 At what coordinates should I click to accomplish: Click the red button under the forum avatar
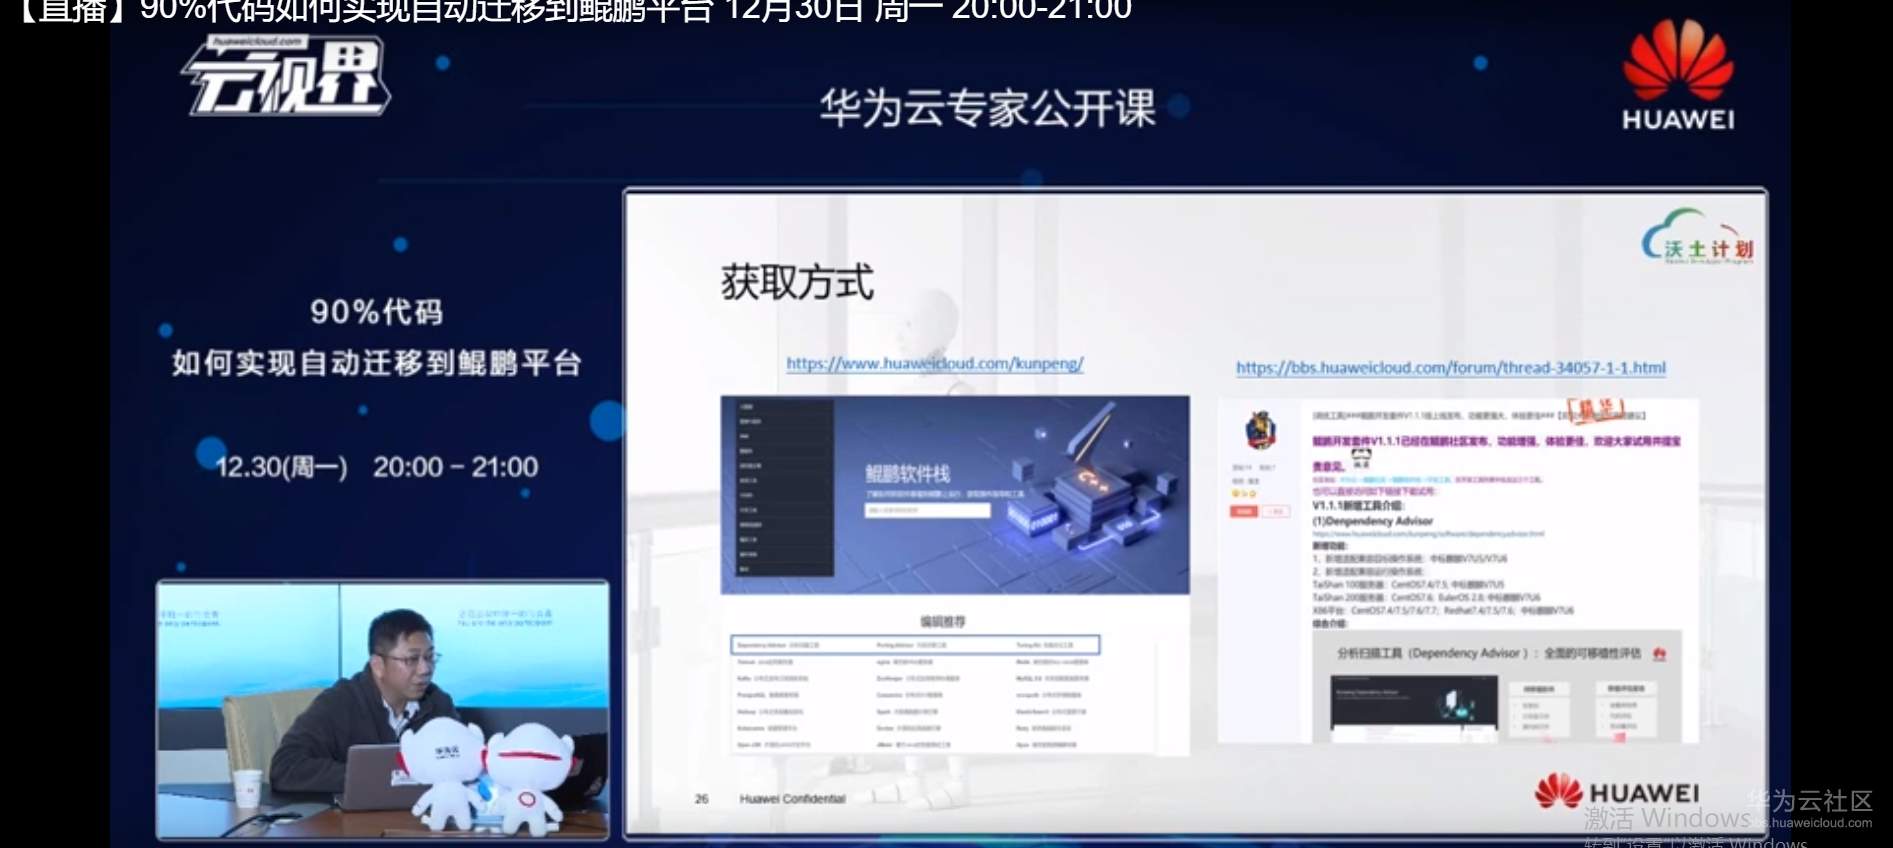point(1243,511)
